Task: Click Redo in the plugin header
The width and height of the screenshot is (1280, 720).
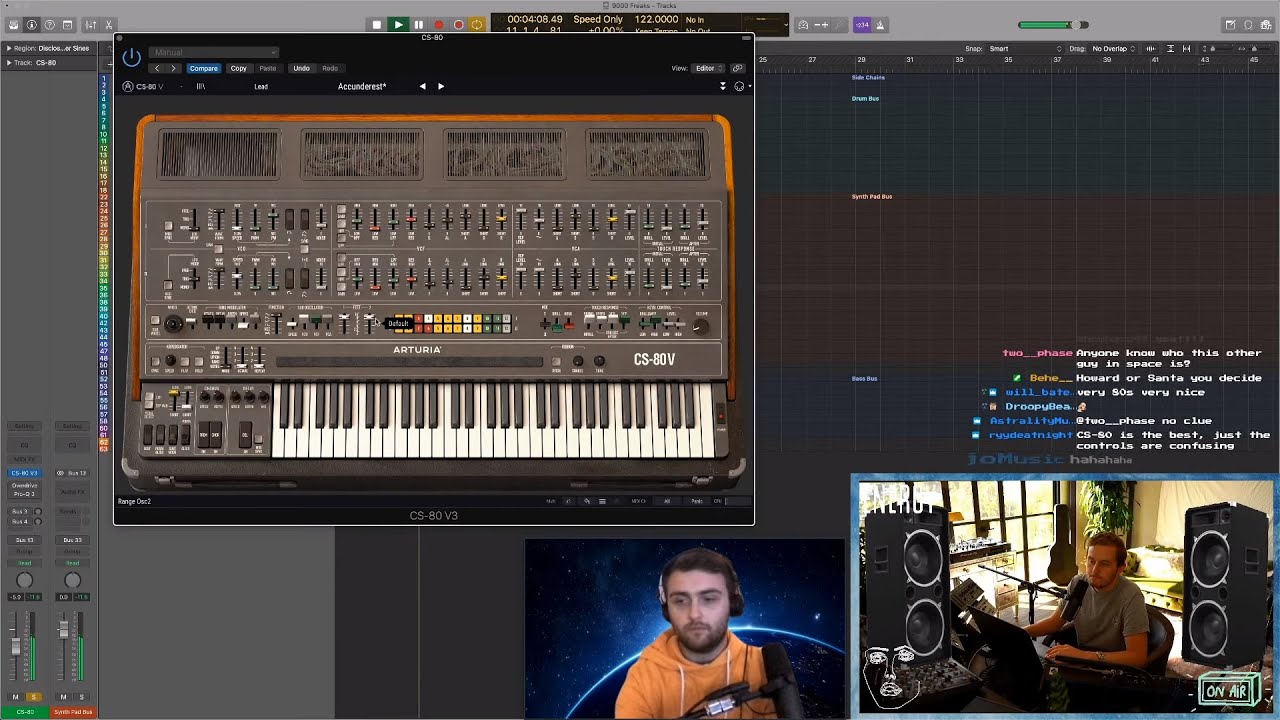Action: tap(330, 68)
